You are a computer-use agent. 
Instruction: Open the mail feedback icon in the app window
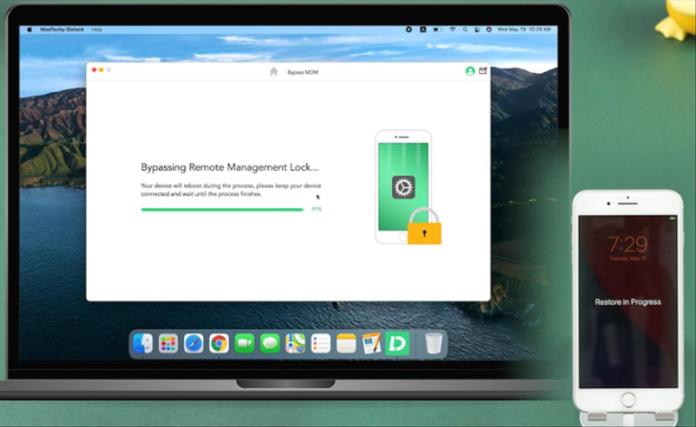tap(483, 71)
